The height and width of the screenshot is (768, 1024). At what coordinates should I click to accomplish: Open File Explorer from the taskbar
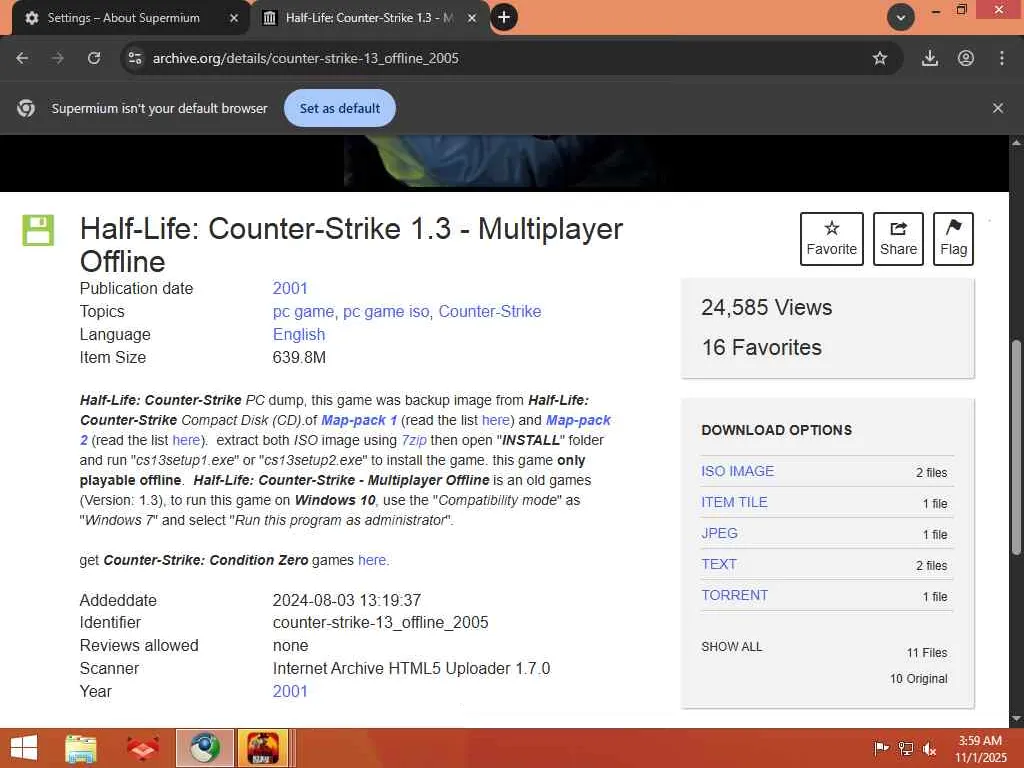(81, 748)
